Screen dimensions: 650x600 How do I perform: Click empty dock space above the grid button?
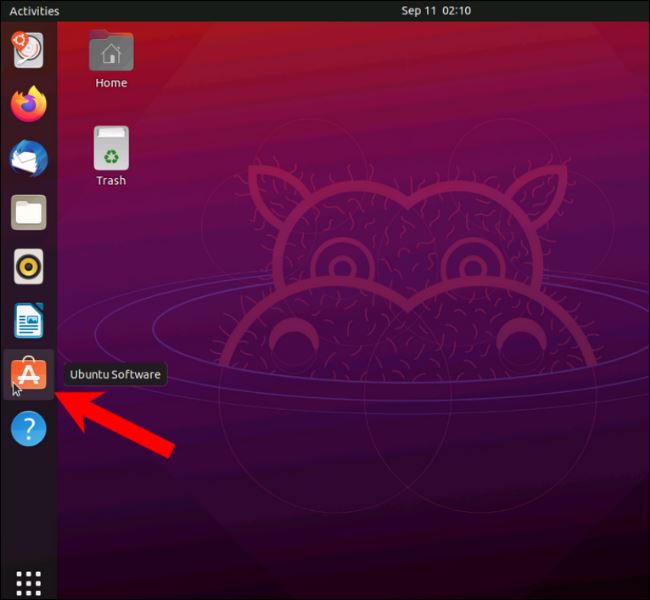(28, 510)
